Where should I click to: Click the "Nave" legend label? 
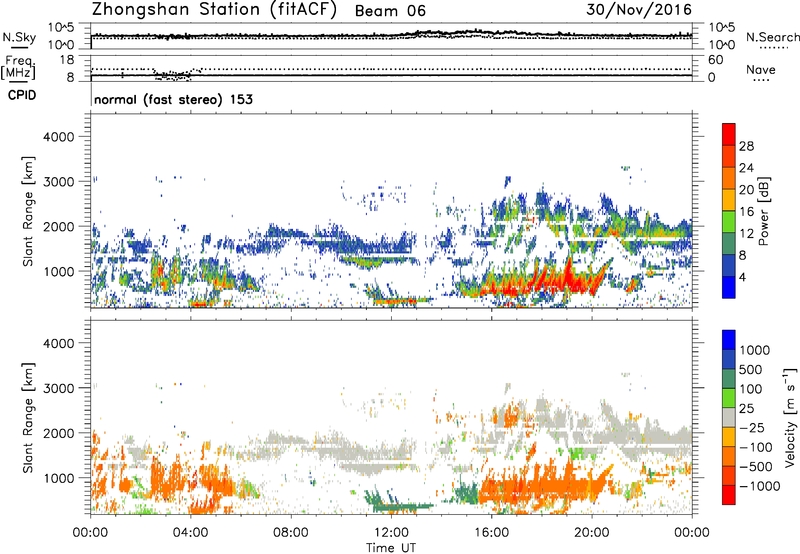point(761,69)
